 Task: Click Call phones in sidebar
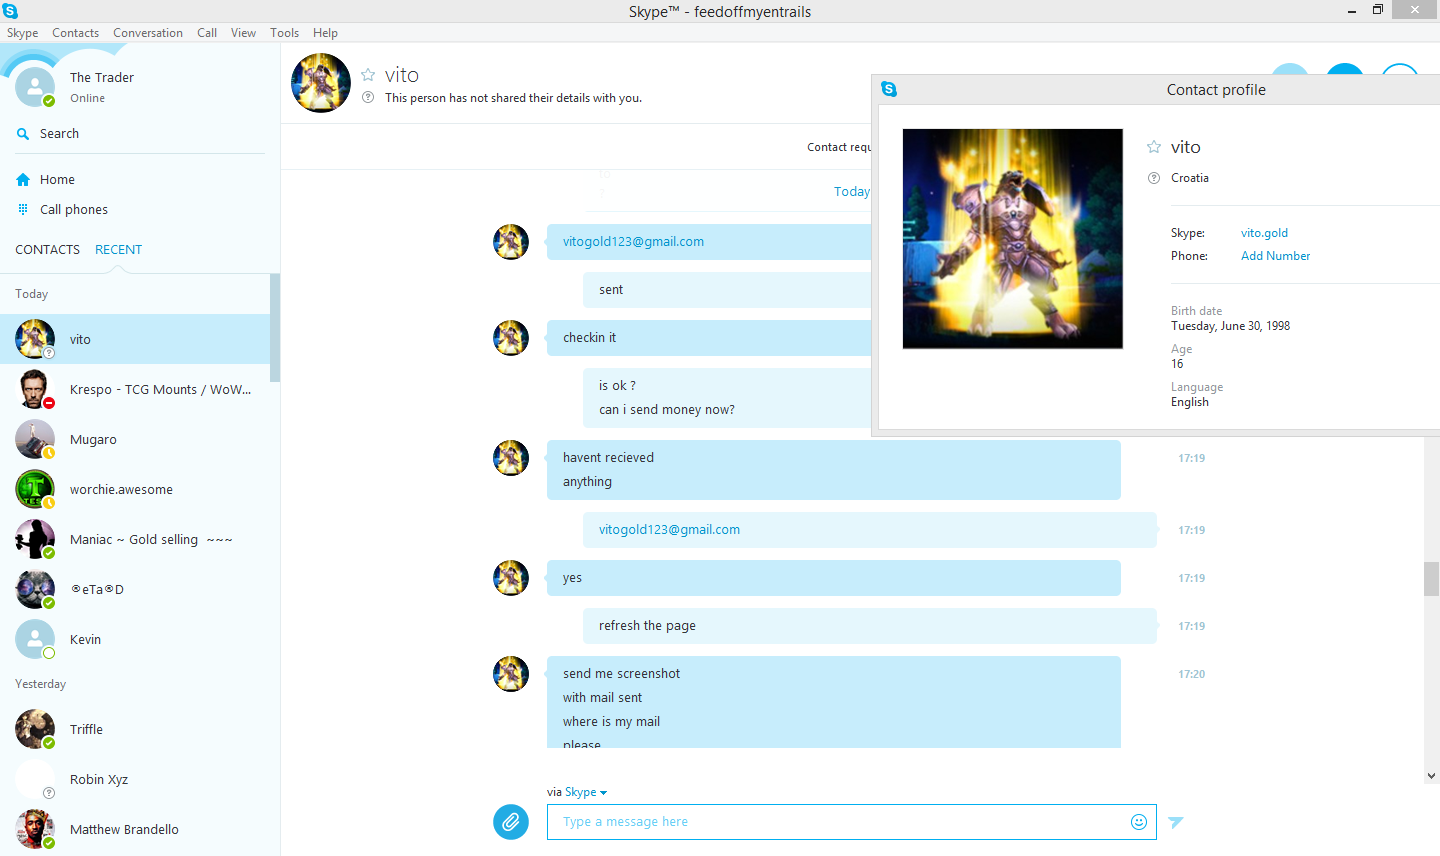click(x=74, y=210)
